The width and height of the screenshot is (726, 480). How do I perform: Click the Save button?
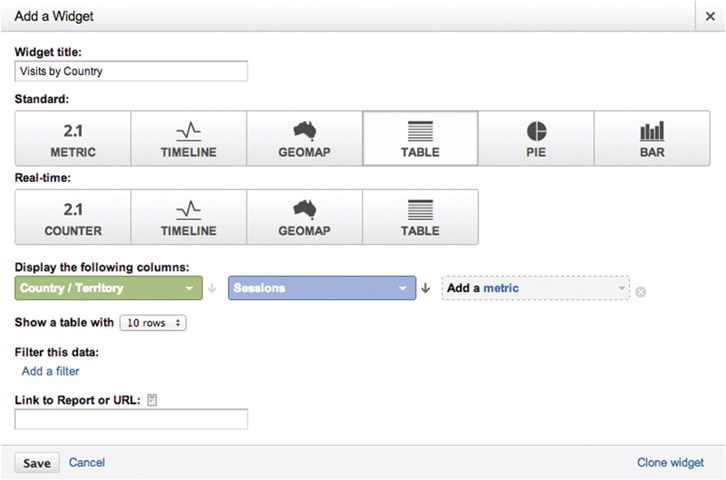pos(38,463)
